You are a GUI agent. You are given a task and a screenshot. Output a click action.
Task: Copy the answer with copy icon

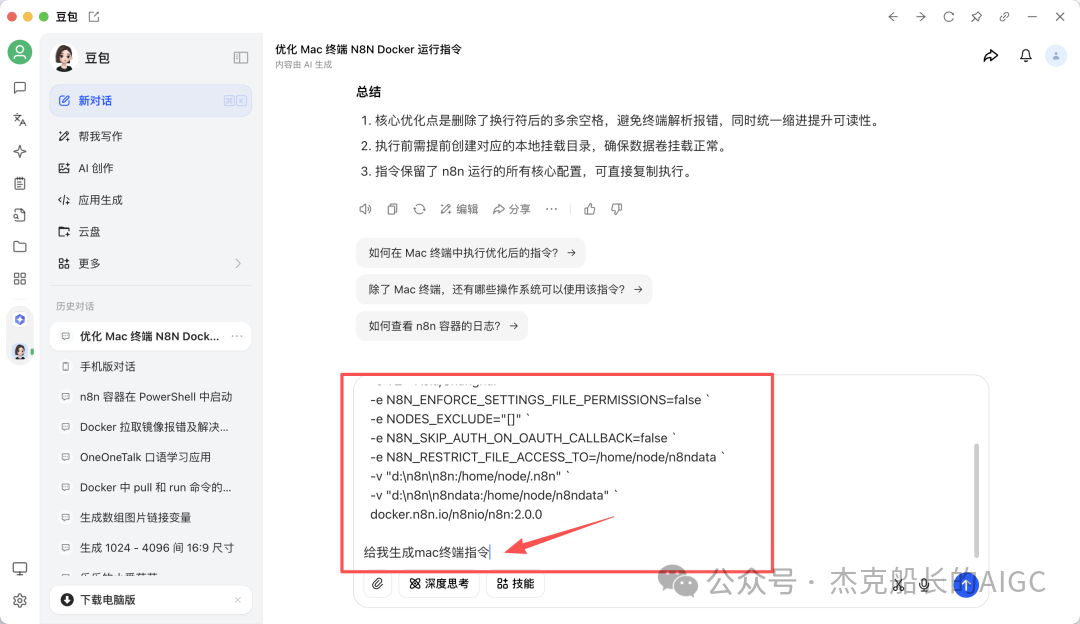[392, 209]
